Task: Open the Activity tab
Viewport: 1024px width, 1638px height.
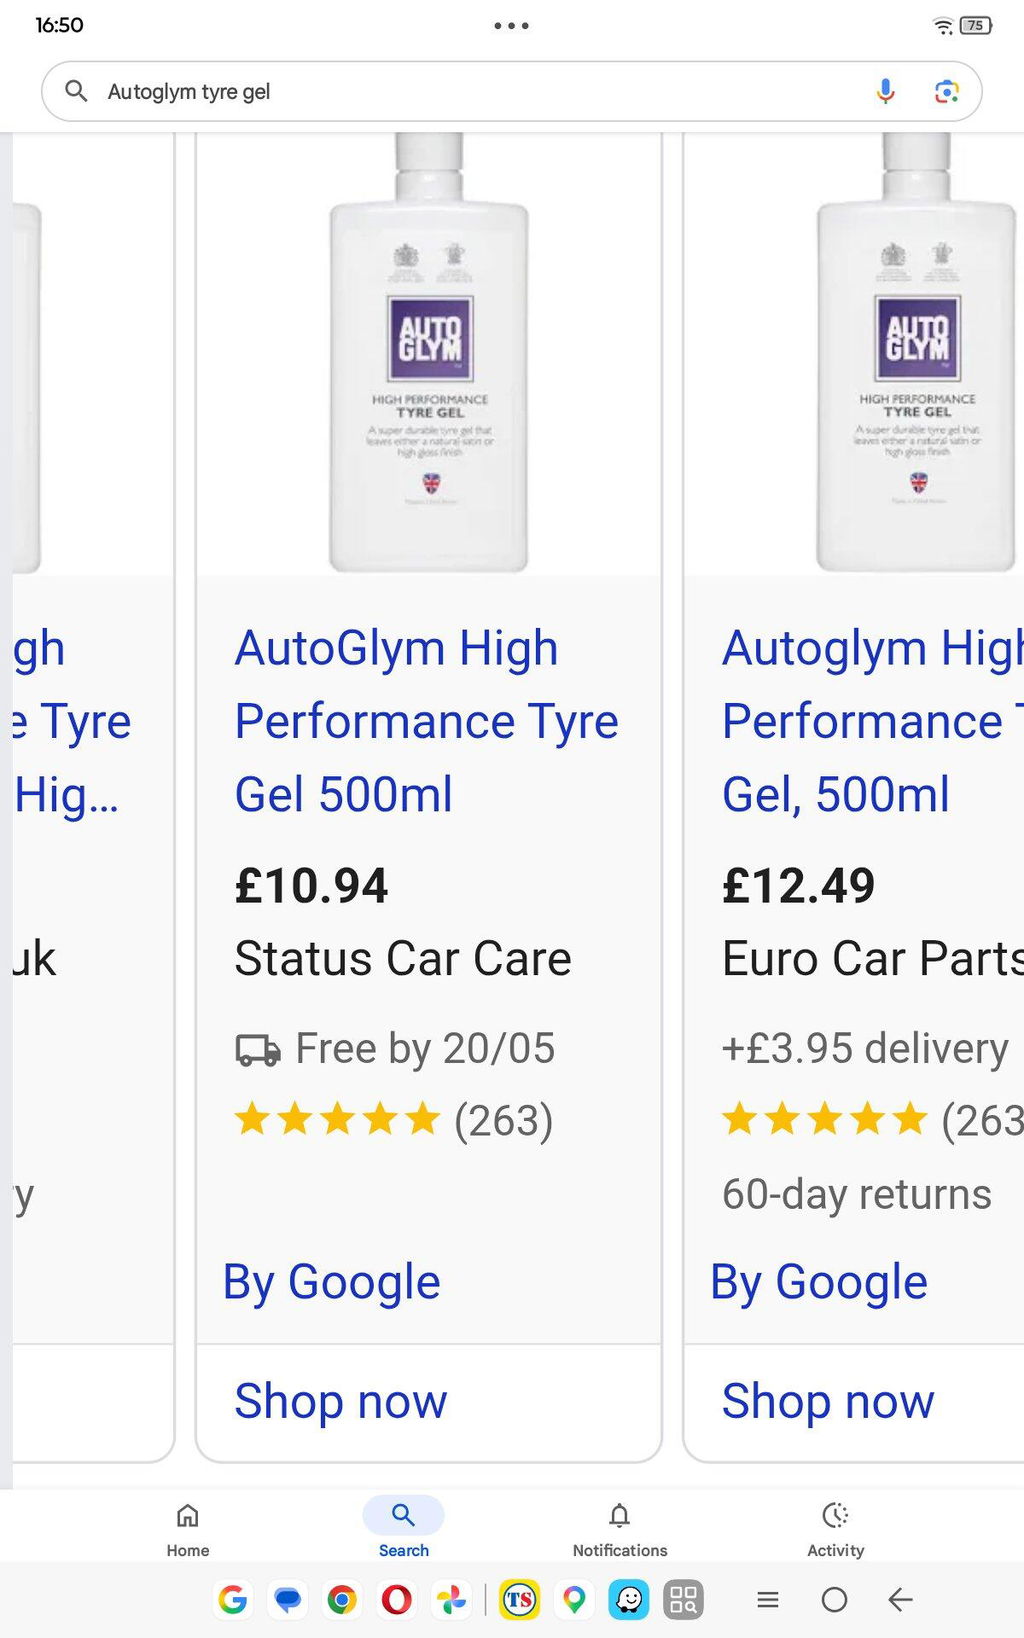Action: click(x=835, y=1529)
